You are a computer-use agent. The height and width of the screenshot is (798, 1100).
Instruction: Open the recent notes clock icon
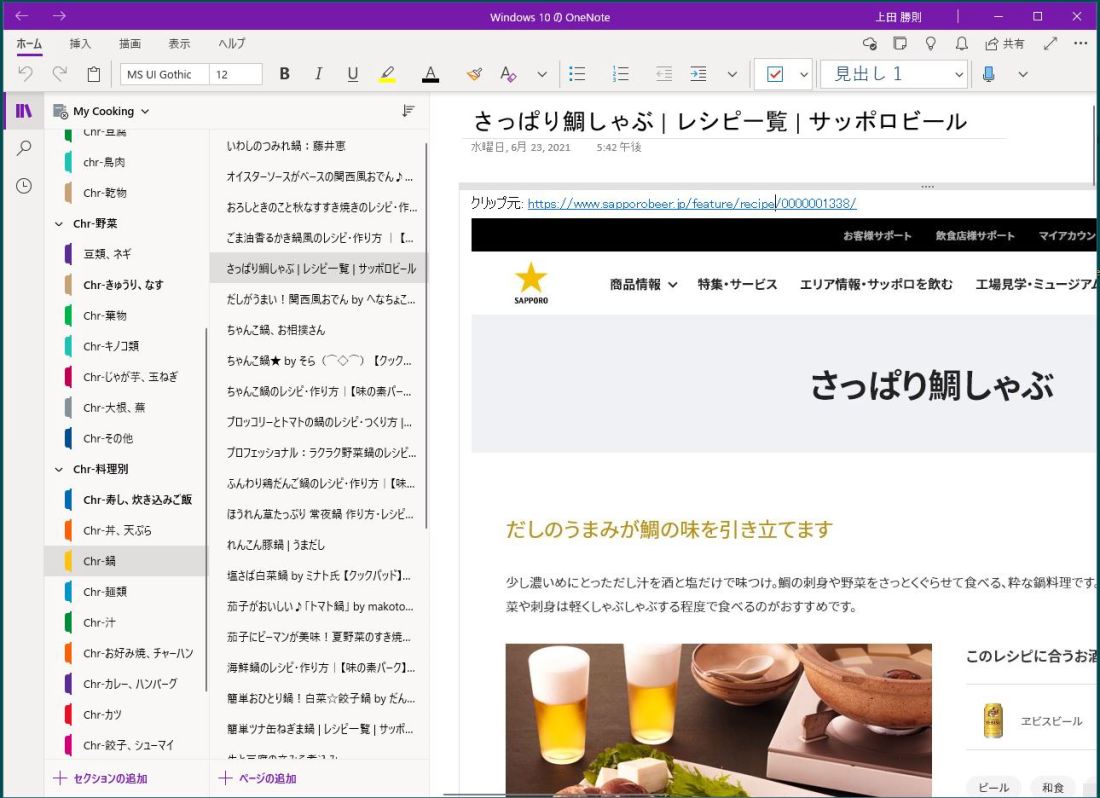pos(24,186)
